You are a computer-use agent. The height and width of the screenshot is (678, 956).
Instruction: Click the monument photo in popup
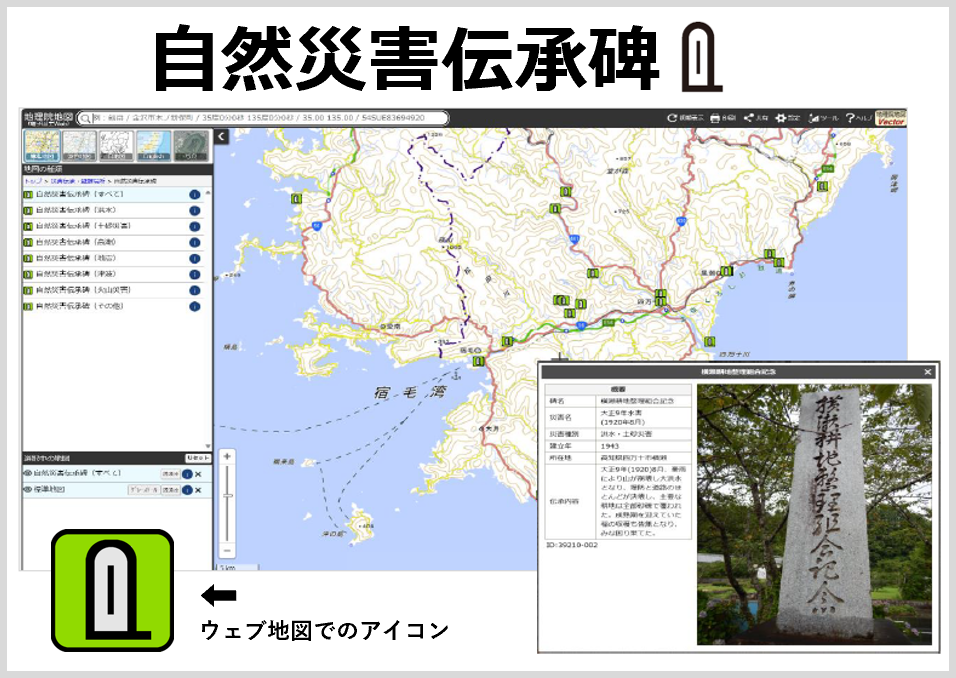point(814,514)
